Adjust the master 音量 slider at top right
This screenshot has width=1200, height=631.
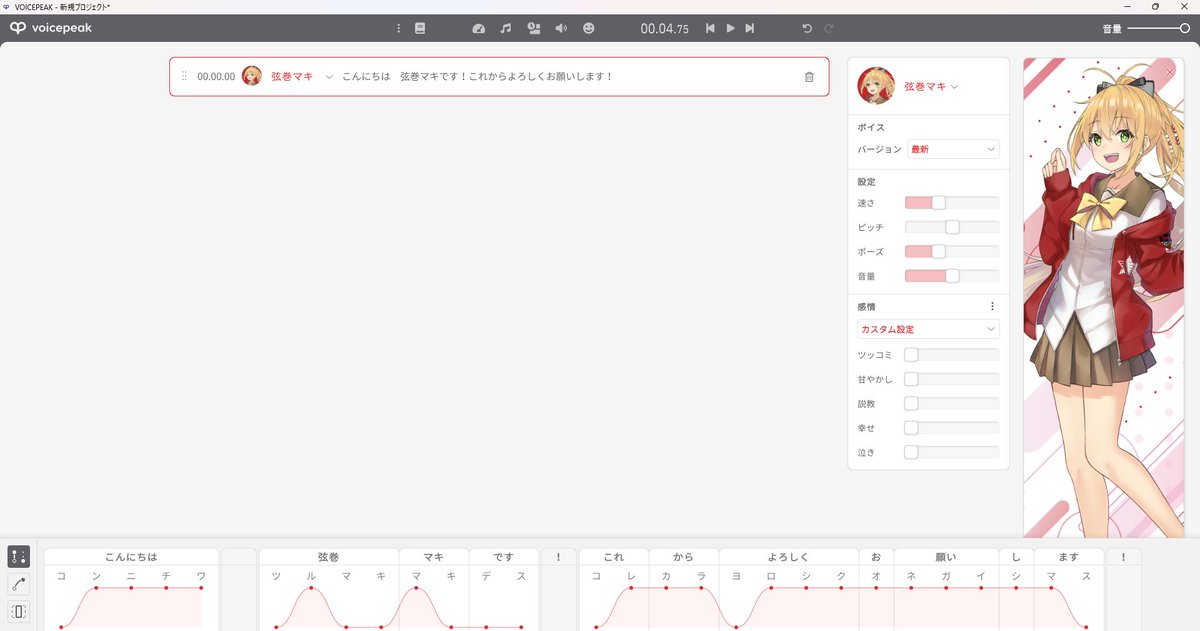(x=1158, y=28)
